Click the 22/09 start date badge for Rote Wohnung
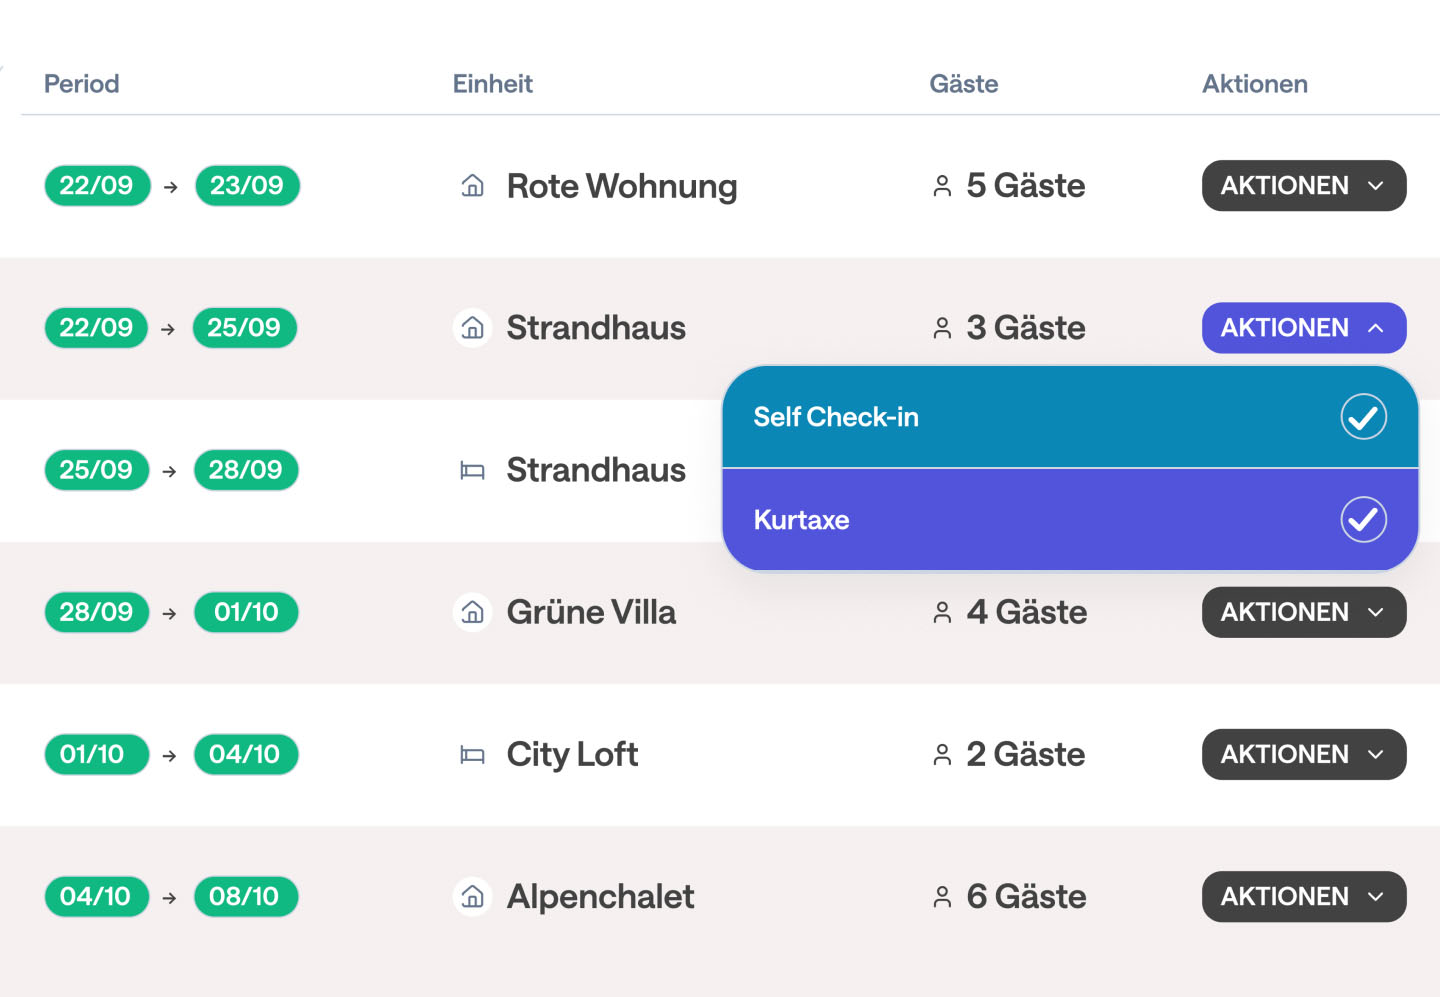The height and width of the screenshot is (997, 1440). point(97,186)
